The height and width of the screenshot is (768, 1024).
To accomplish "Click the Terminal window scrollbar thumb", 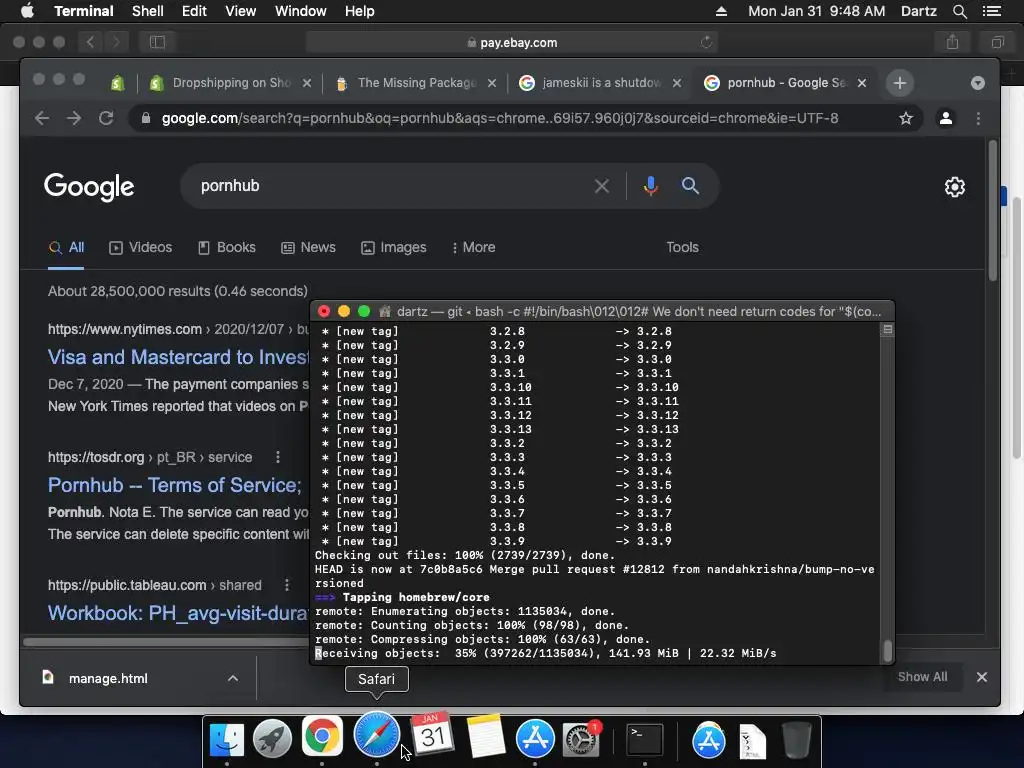I will pos(888,650).
